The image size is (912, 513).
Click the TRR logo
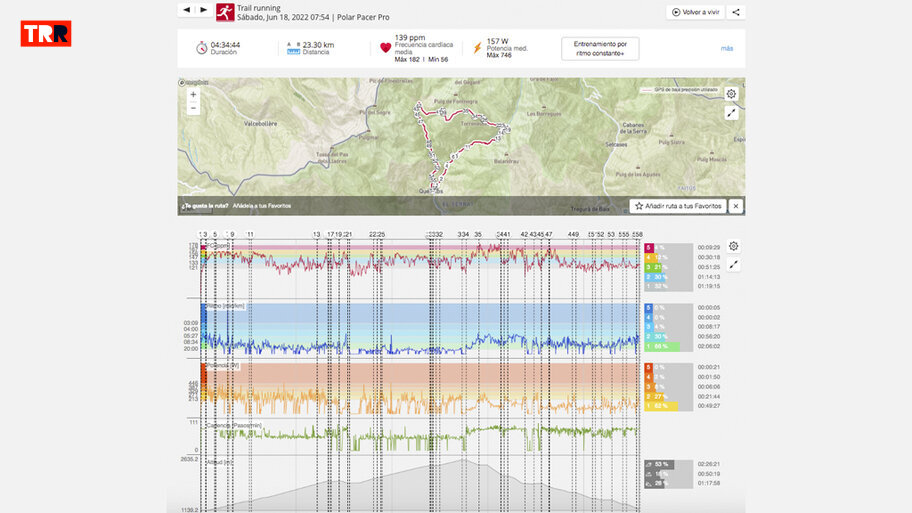point(46,34)
